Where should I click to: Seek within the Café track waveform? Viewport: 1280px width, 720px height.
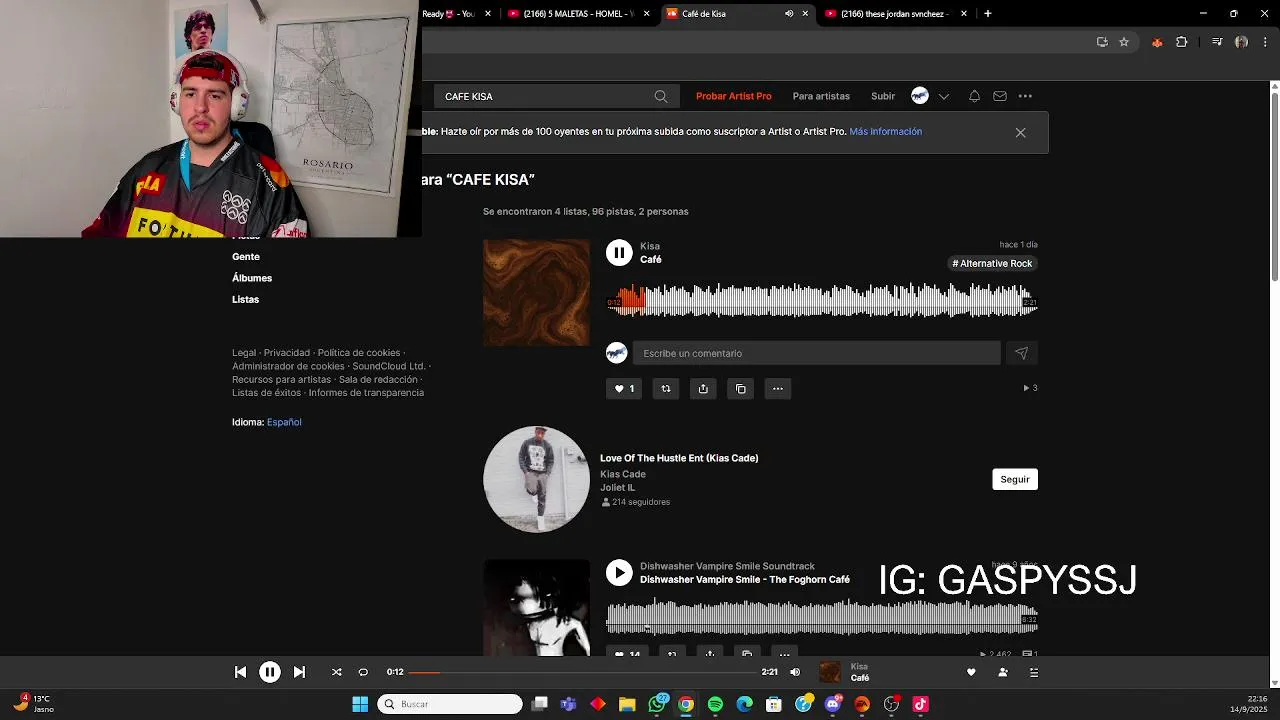[822, 301]
